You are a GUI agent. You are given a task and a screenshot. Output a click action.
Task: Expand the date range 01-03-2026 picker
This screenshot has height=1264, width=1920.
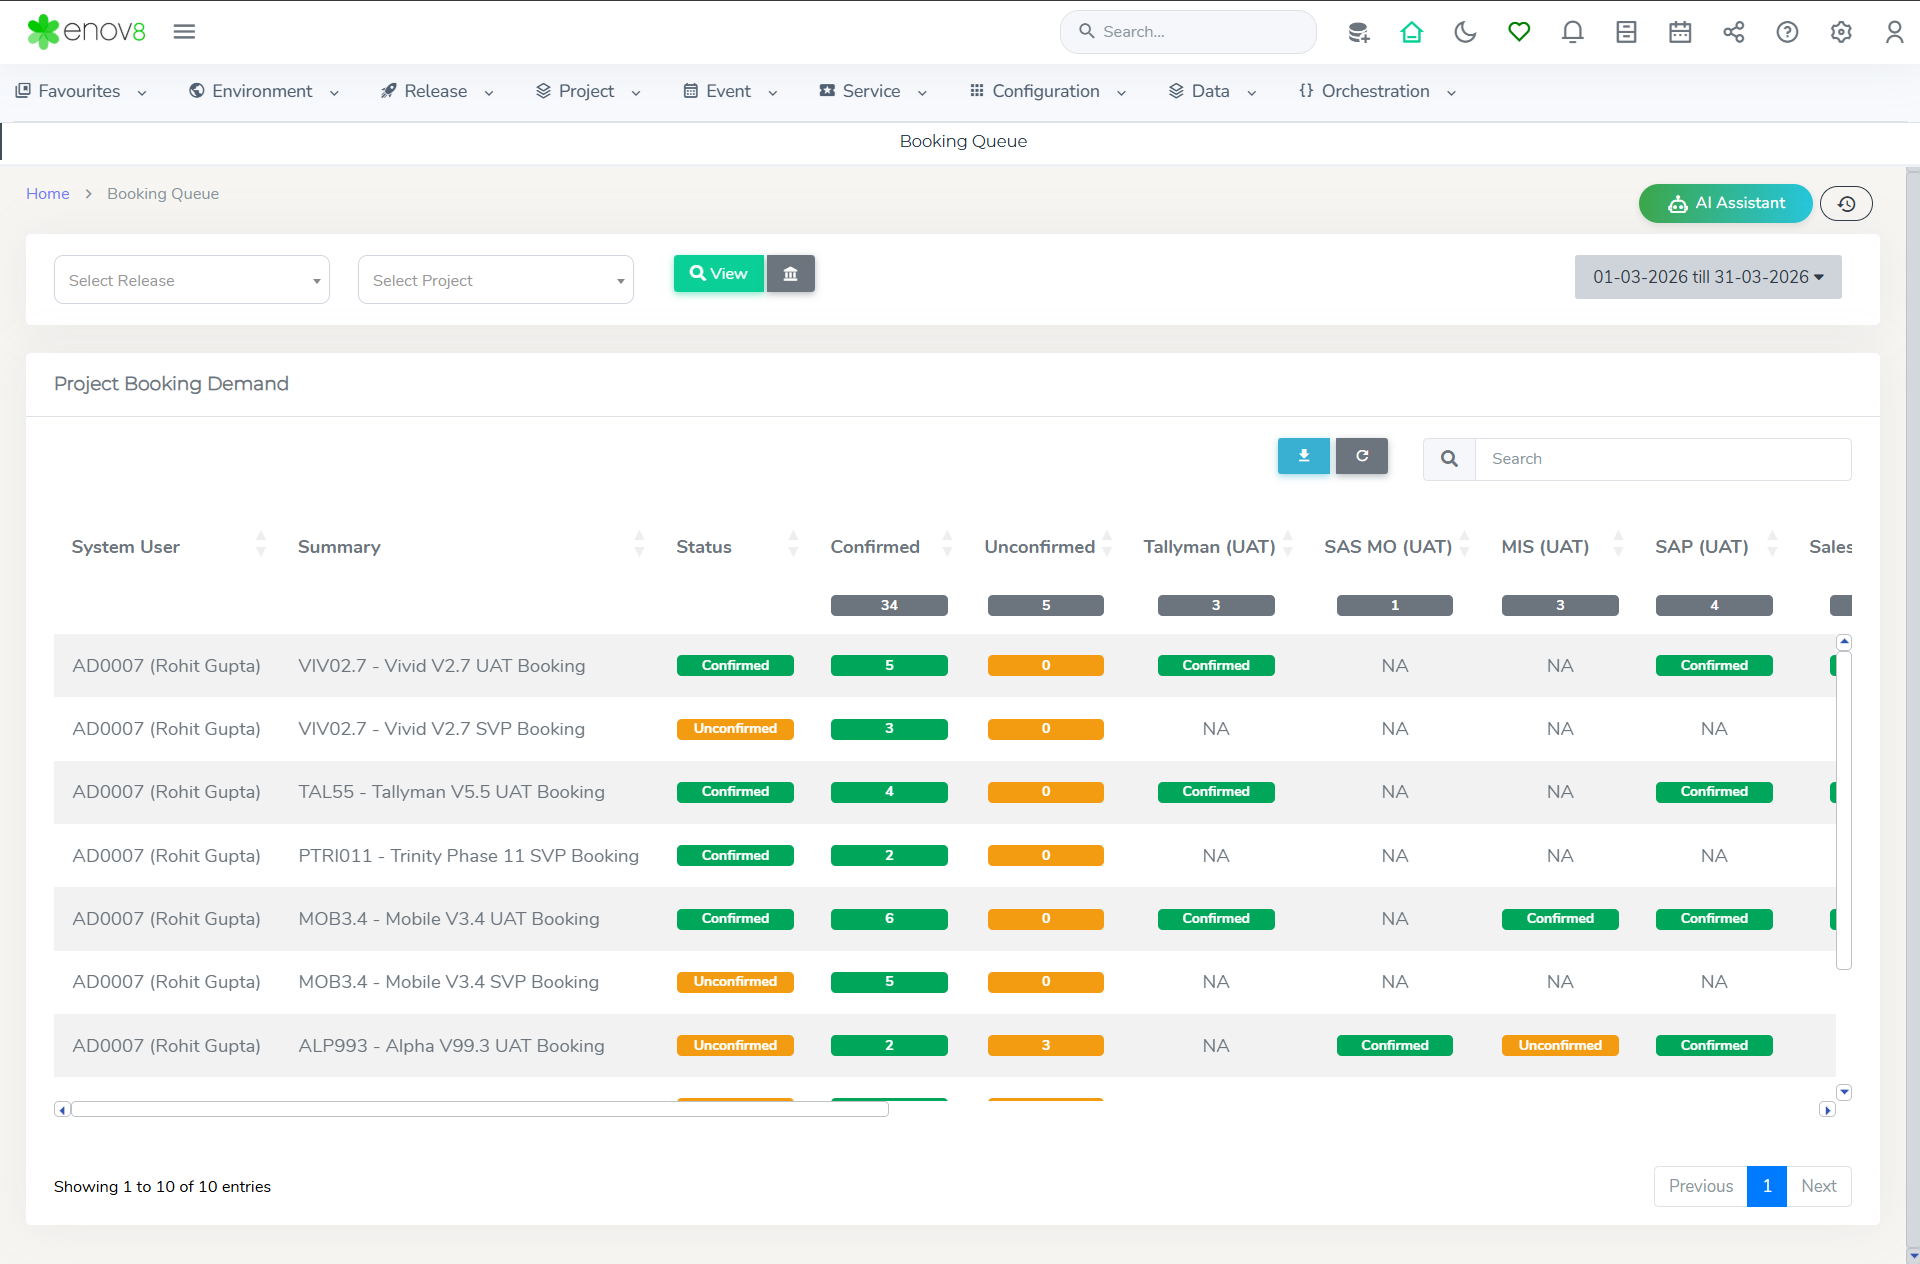[x=1708, y=277]
